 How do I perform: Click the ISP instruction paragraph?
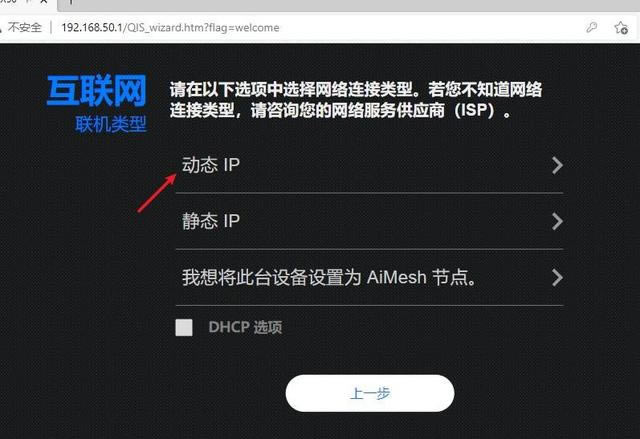pos(356,100)
